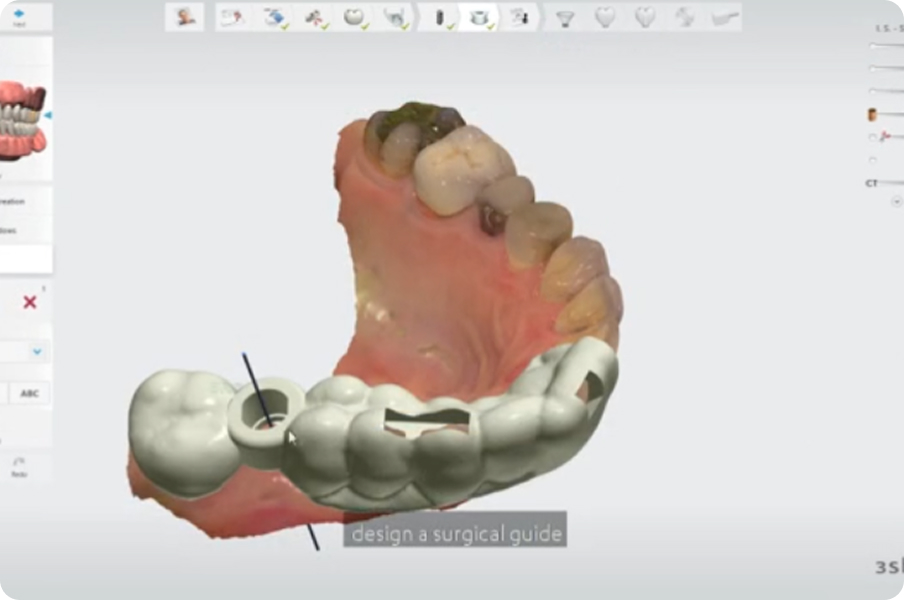Toggle the radio circle next to the pin icon
The height and width of the screenshot is (600, 904).
(x=873, y=137)
